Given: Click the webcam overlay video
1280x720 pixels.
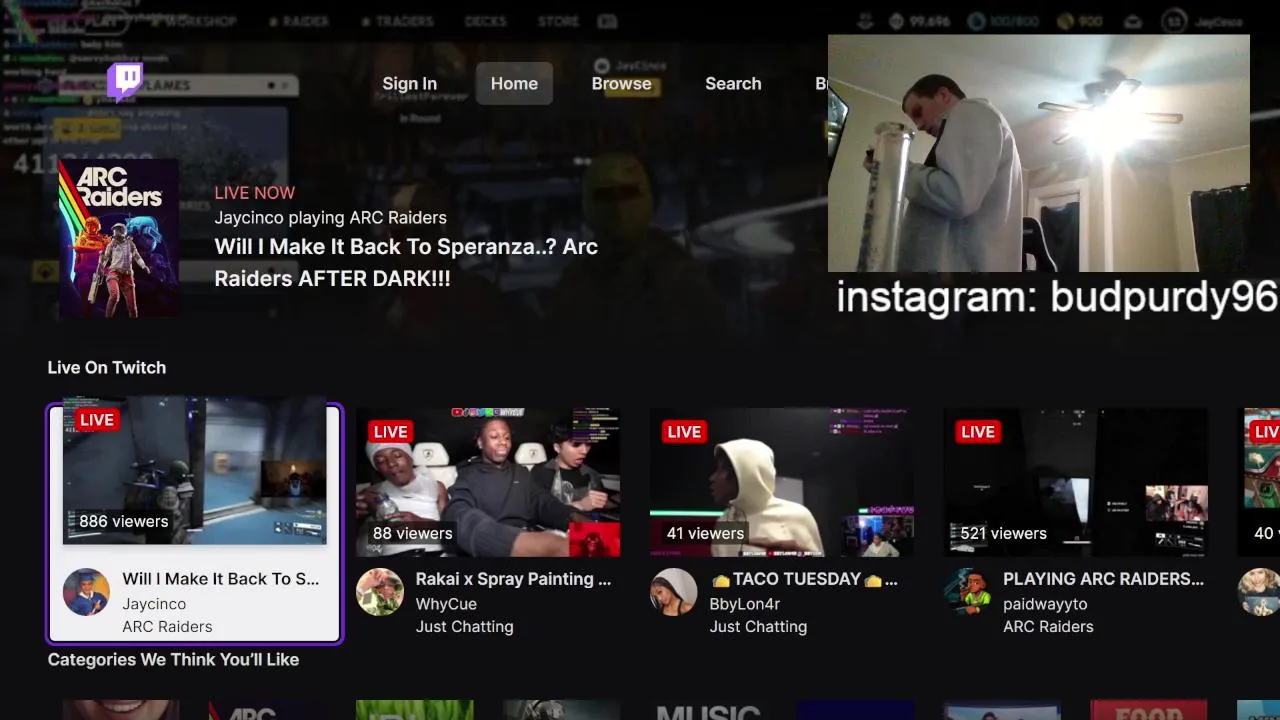Looking at the screenshot, I should (1038, 153).
